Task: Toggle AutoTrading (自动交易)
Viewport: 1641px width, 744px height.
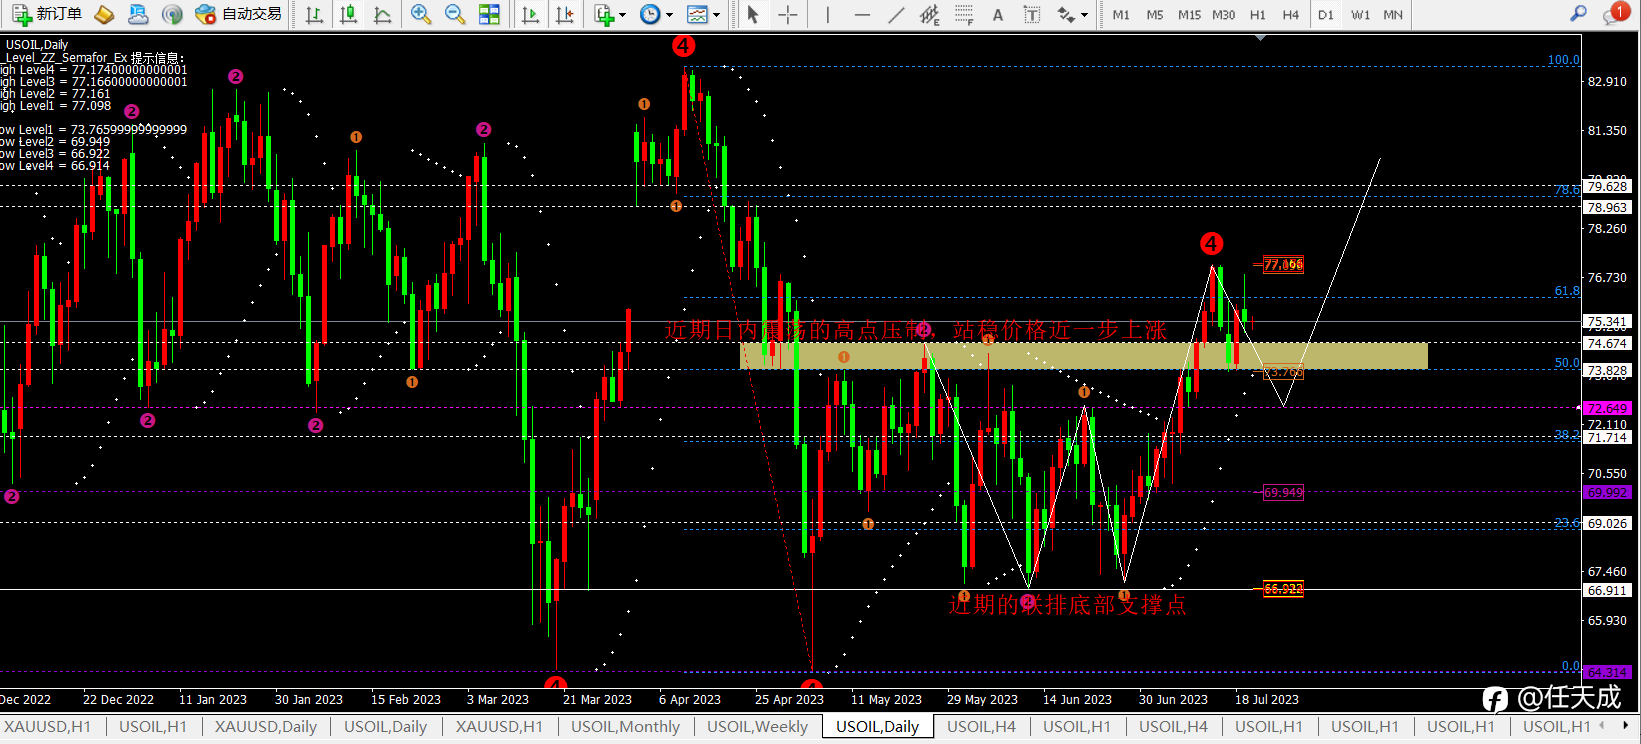Action: pos(238,14)
